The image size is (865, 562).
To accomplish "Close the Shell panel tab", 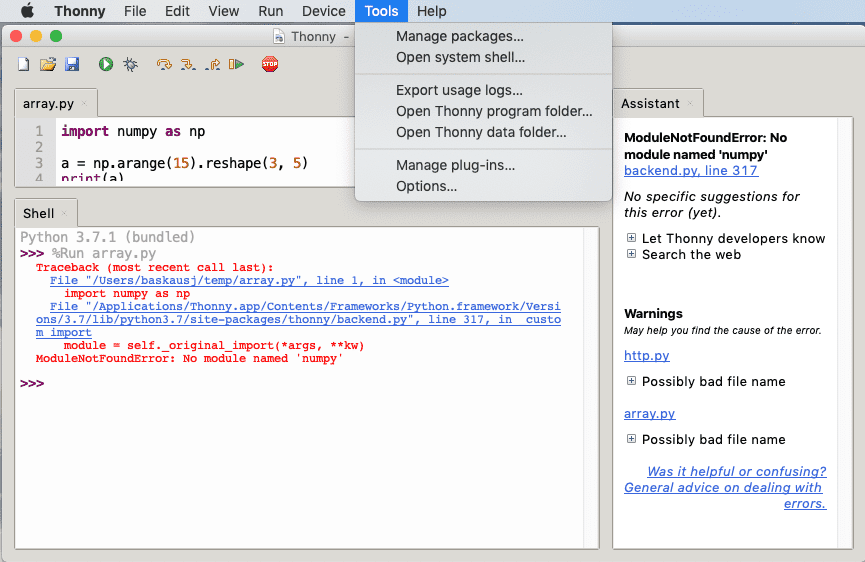I will 64,213.
